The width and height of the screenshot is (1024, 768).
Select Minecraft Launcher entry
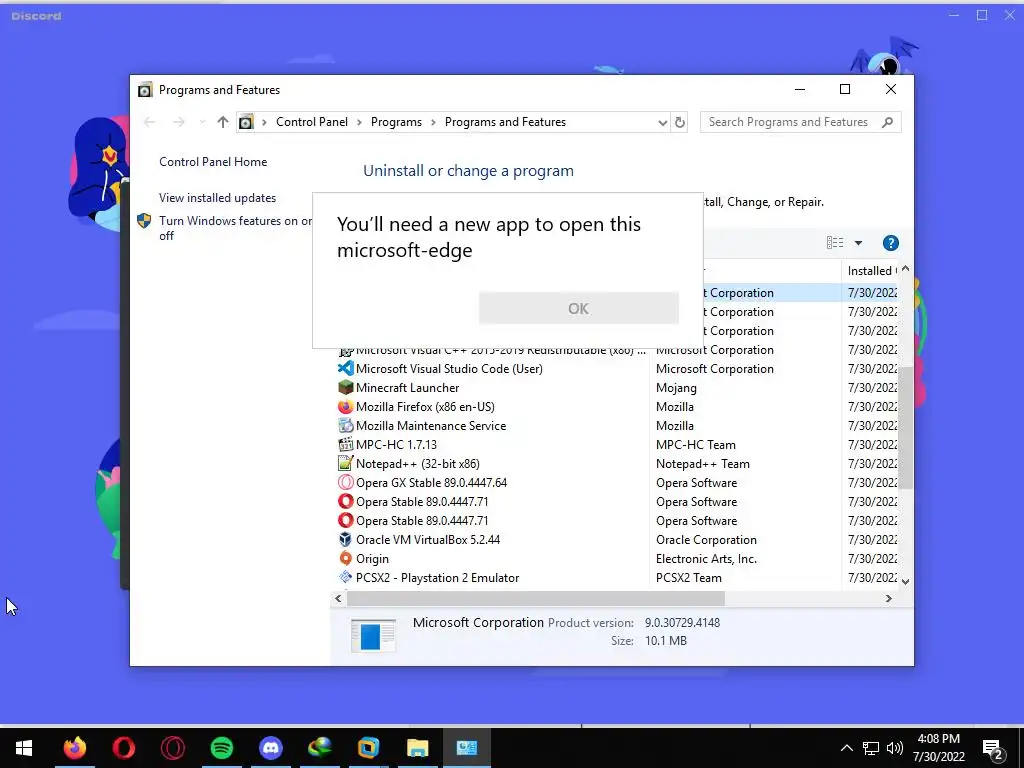point(407,388)
